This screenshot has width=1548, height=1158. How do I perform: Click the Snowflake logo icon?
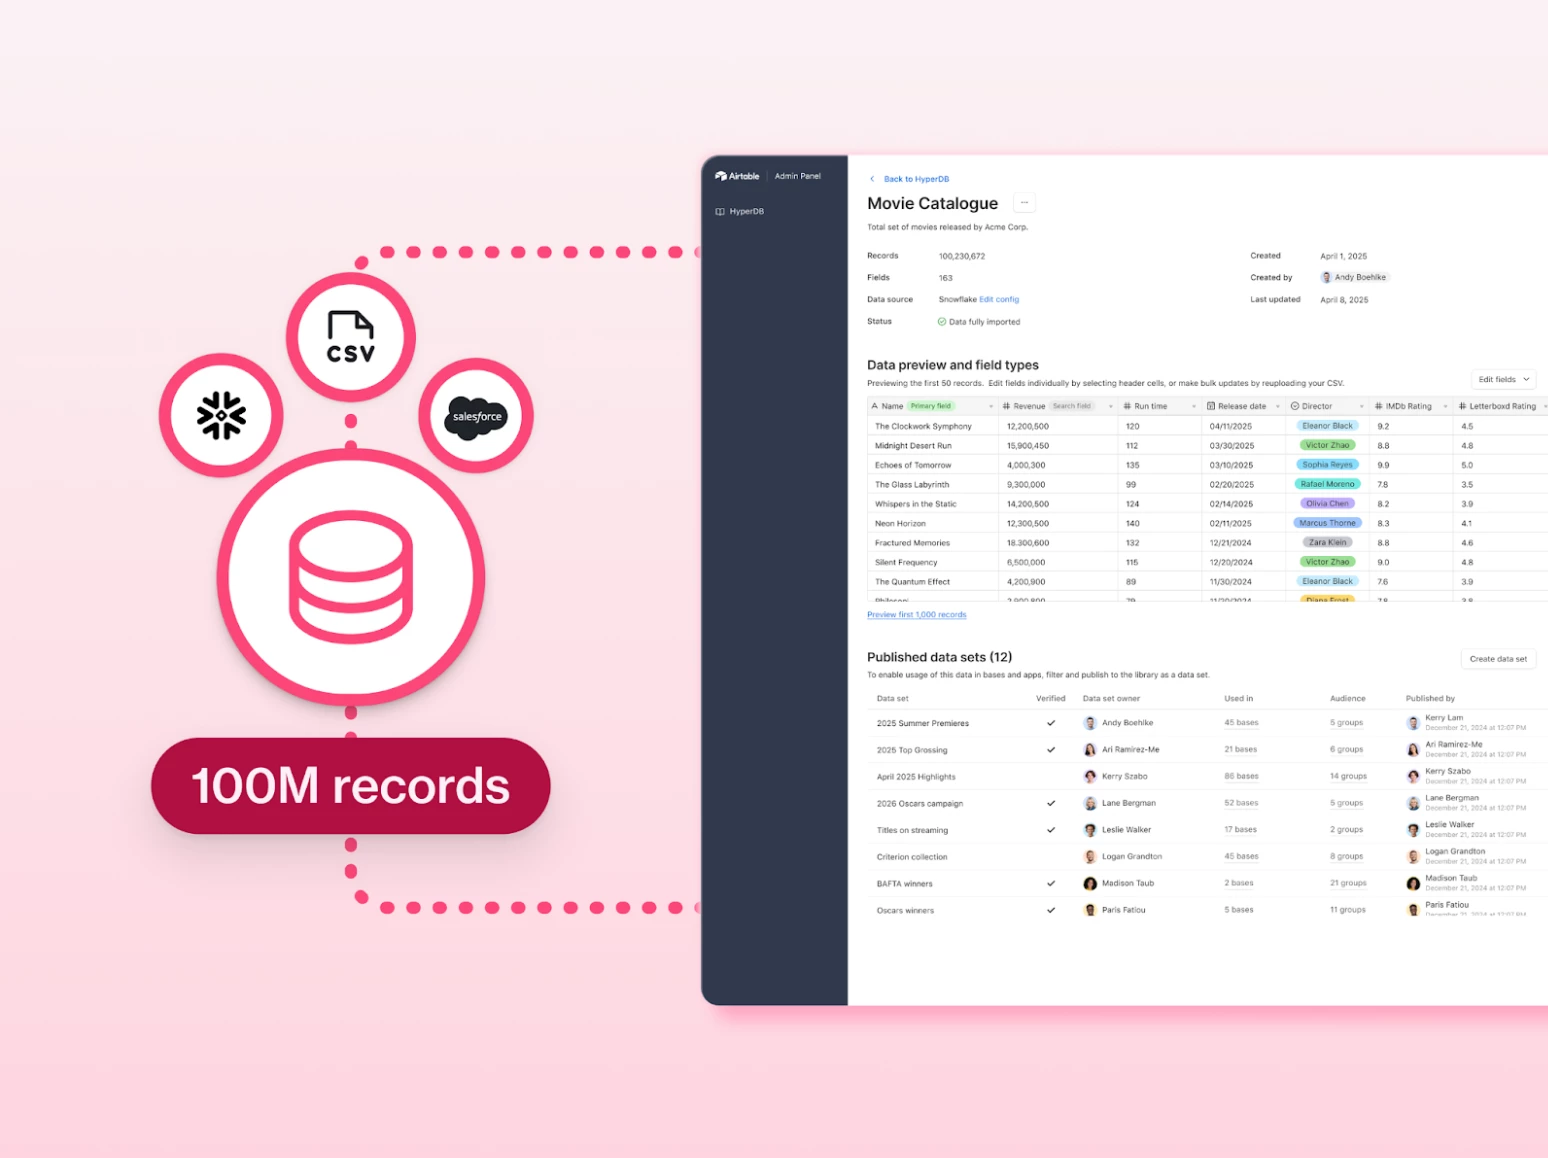click(x=221, y=415)
